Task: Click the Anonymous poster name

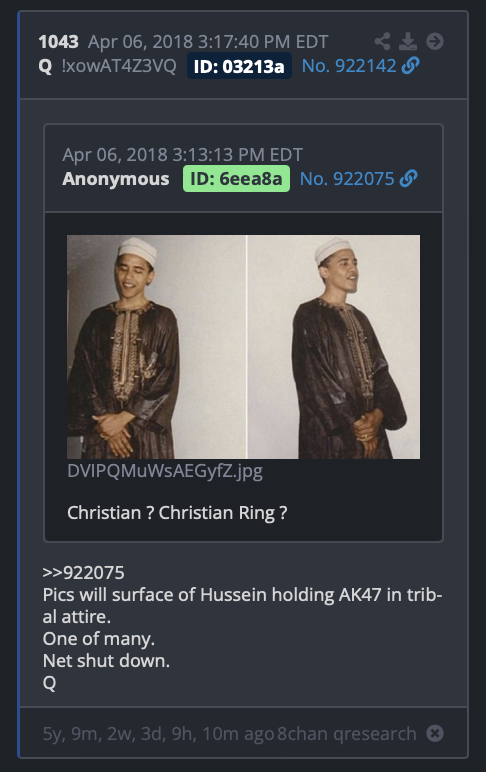Action: pos(116,179)
